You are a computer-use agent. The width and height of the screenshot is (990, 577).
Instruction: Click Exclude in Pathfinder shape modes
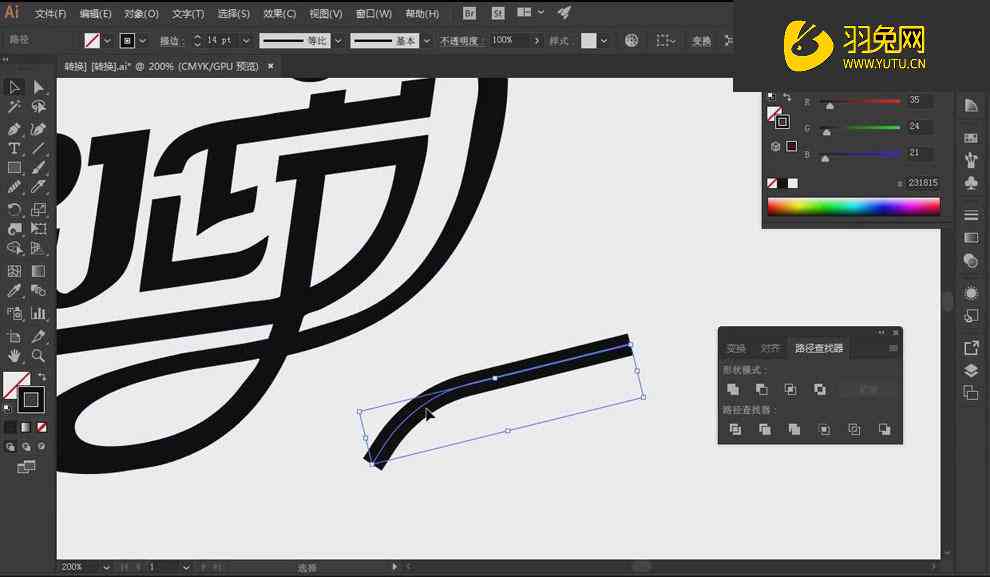click(820, 390)
